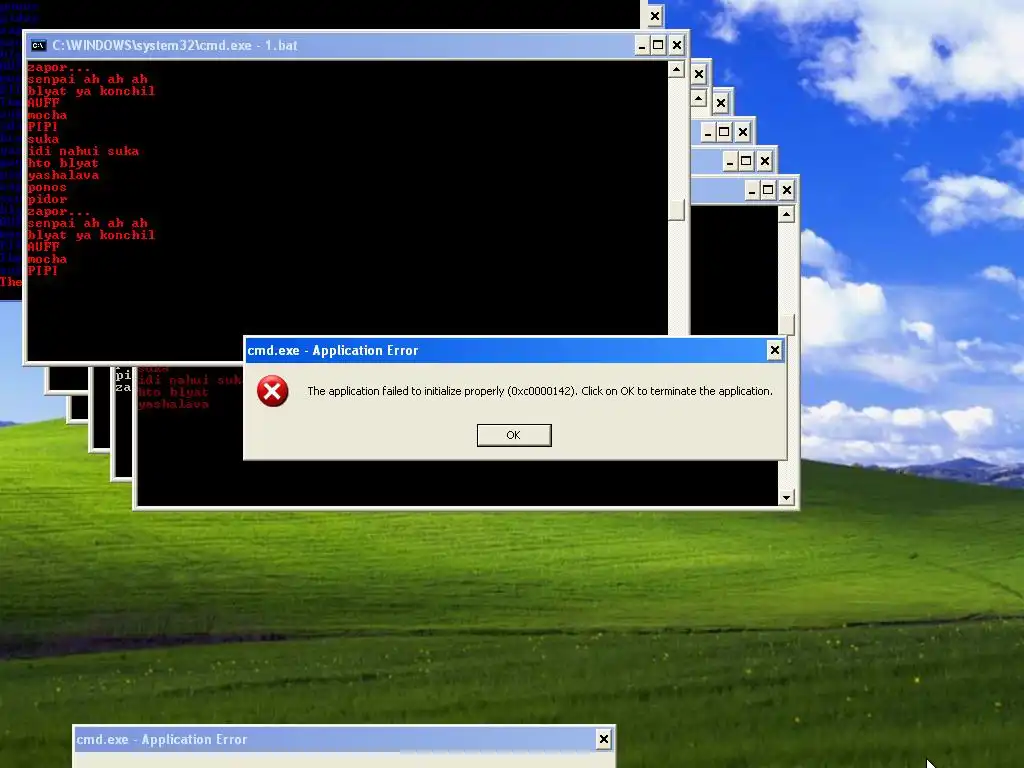Click the 'ponos' line in 1.bat console
Screen dimensions: 1024x768
47,187
